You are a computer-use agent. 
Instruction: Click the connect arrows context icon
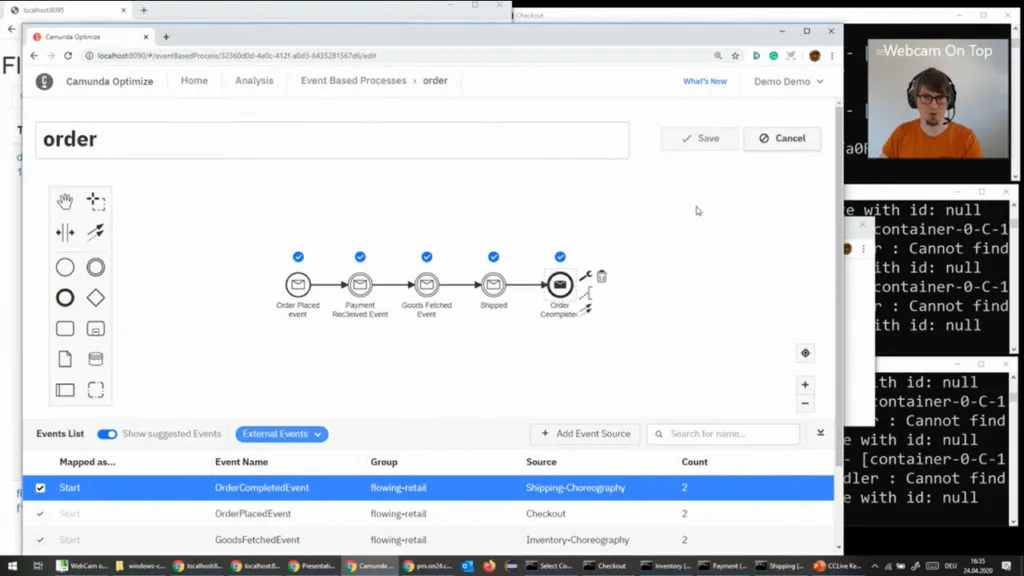[586, 309]
